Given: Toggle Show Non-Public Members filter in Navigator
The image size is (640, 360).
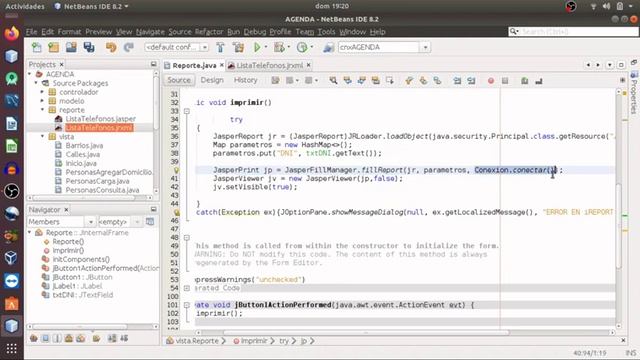Looking at the screenshot, I should [69, 338].
